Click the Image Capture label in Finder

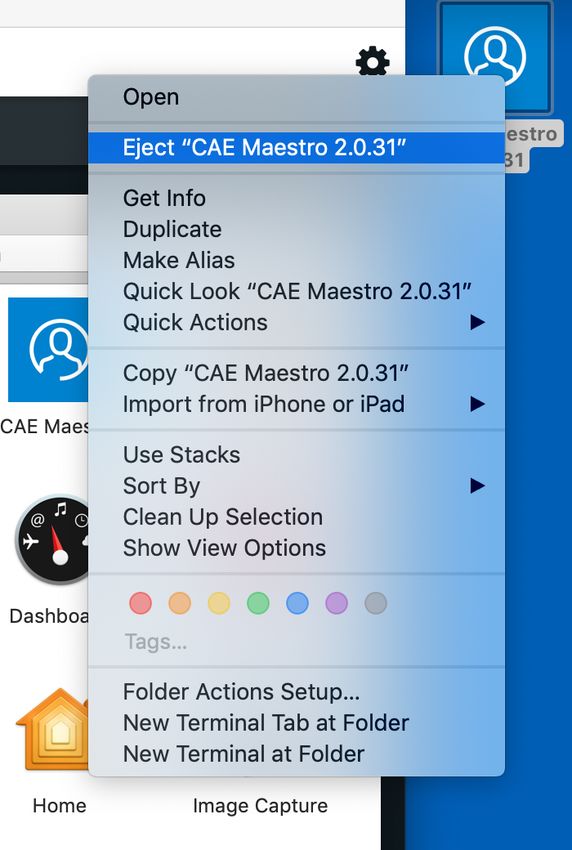[260, 806]
